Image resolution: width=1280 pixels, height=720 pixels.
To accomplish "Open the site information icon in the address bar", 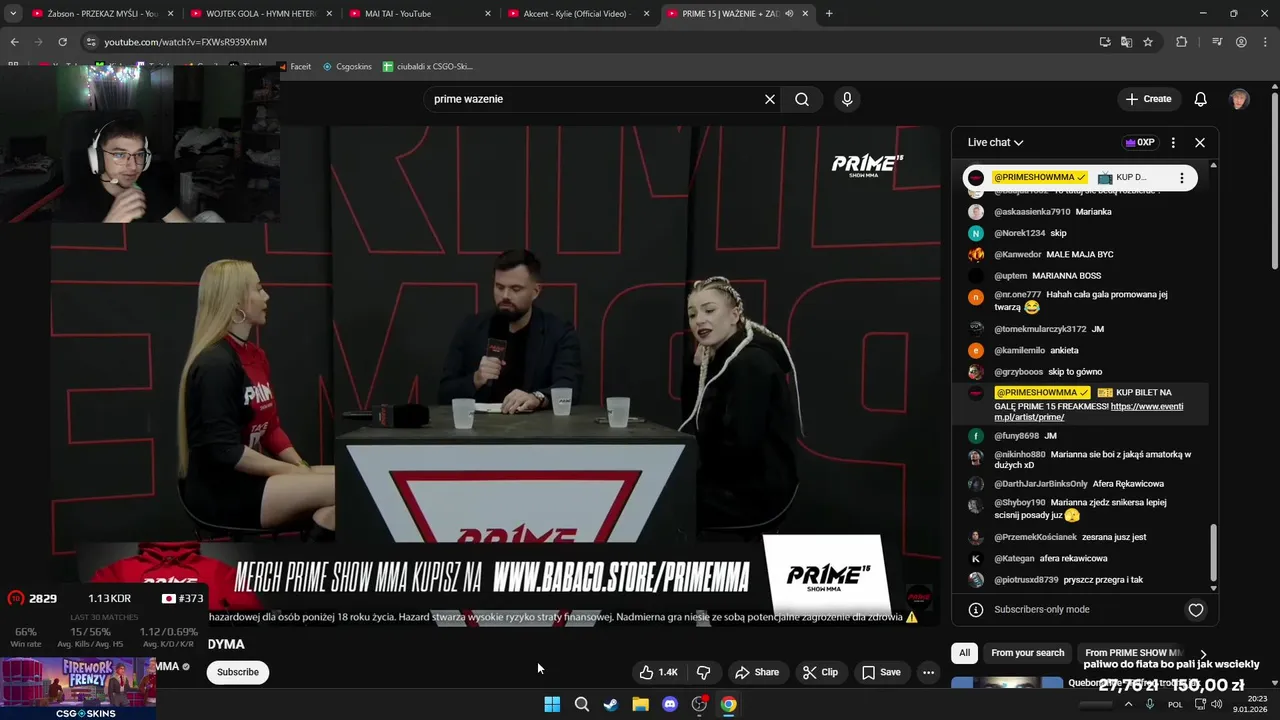I will (x=91, y=42).
